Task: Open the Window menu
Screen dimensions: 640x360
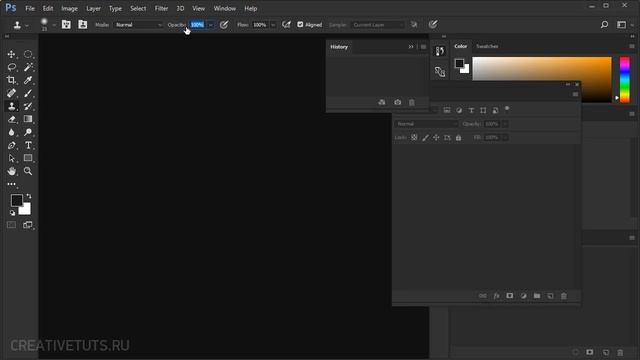Action: click(x=224, y=8)
